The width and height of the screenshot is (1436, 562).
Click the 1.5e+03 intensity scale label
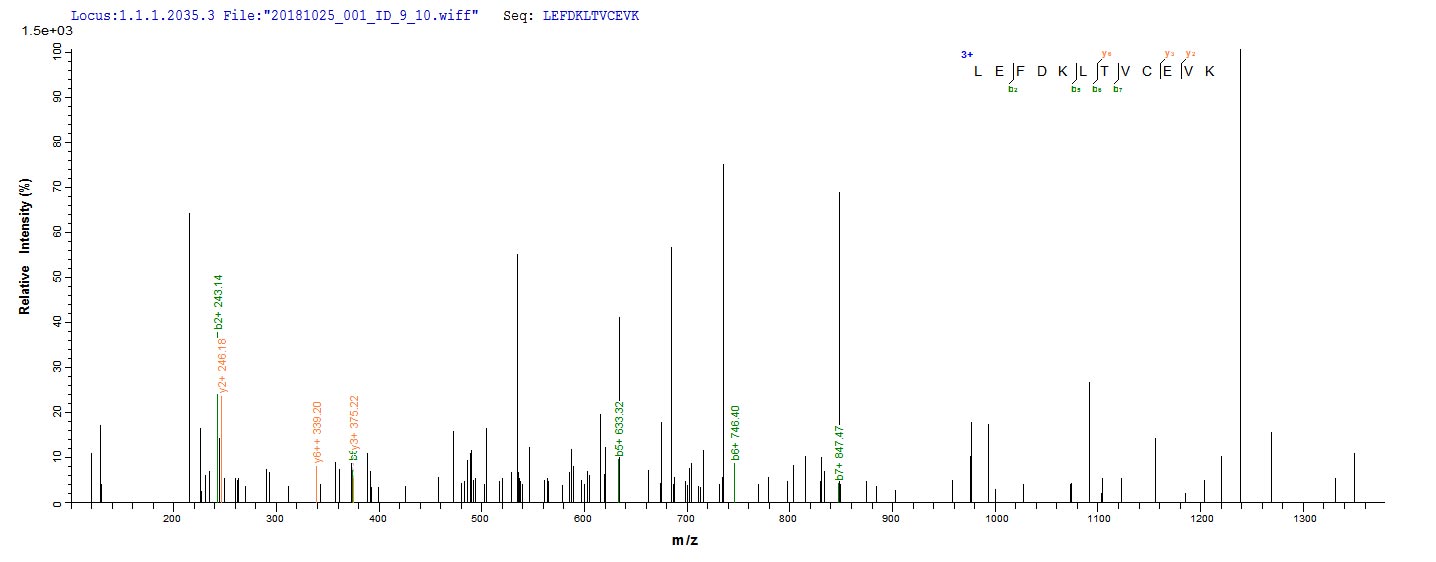click(x=41, y=31)
